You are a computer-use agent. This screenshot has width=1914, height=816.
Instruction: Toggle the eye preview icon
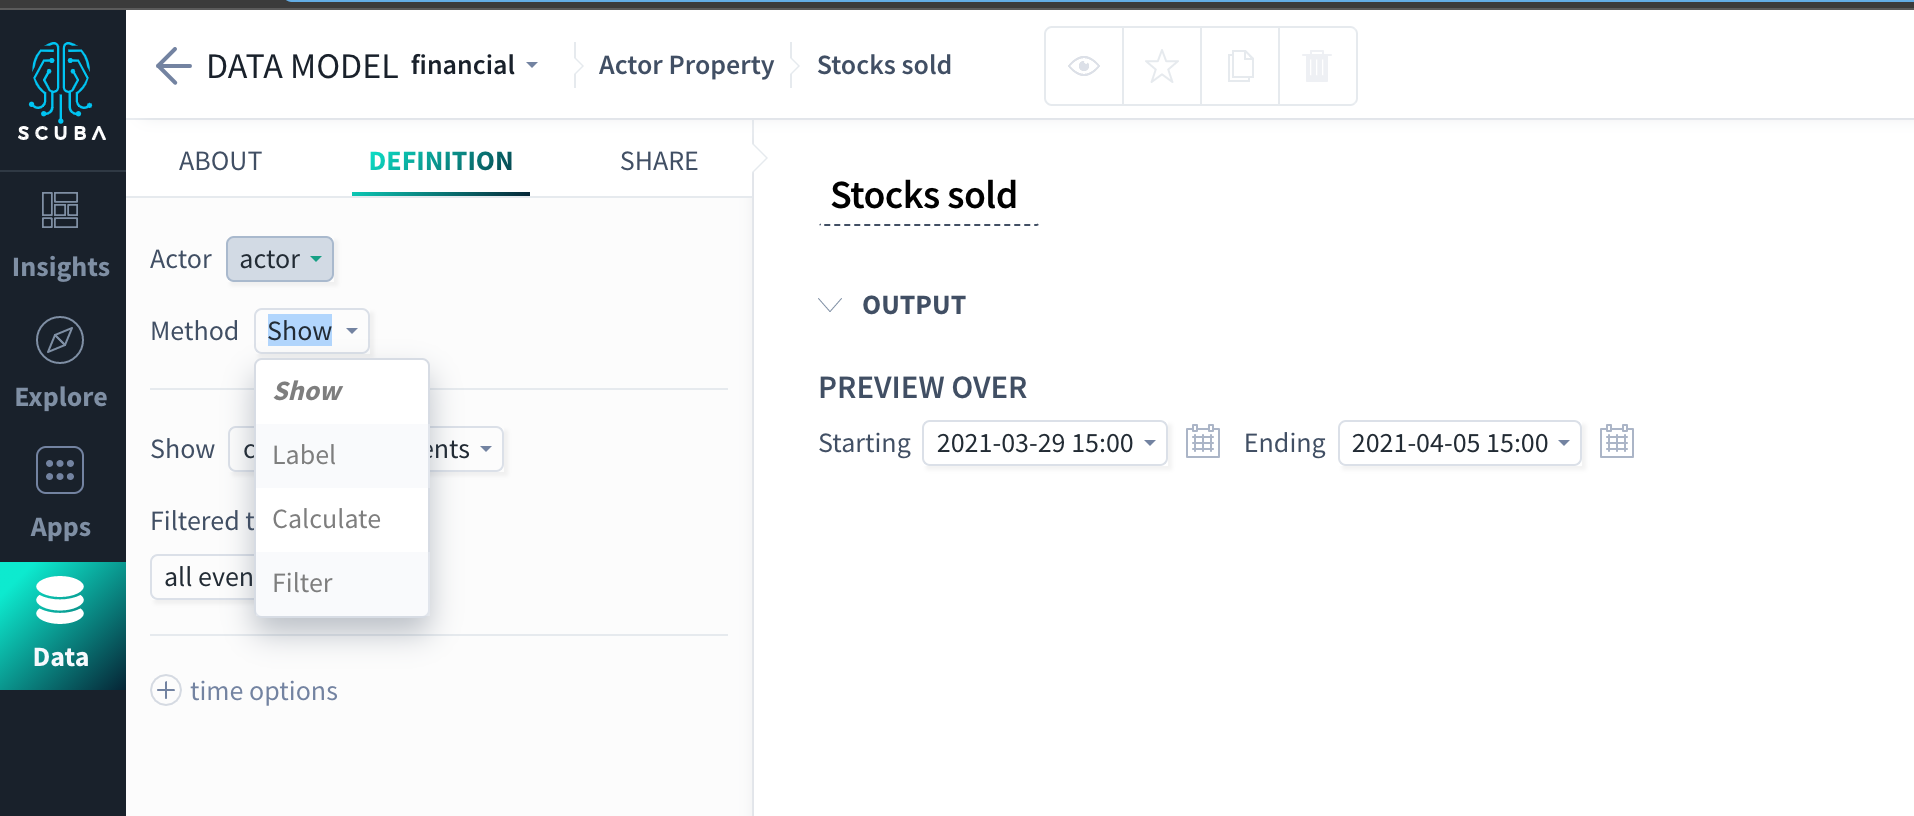point(1084,66)
